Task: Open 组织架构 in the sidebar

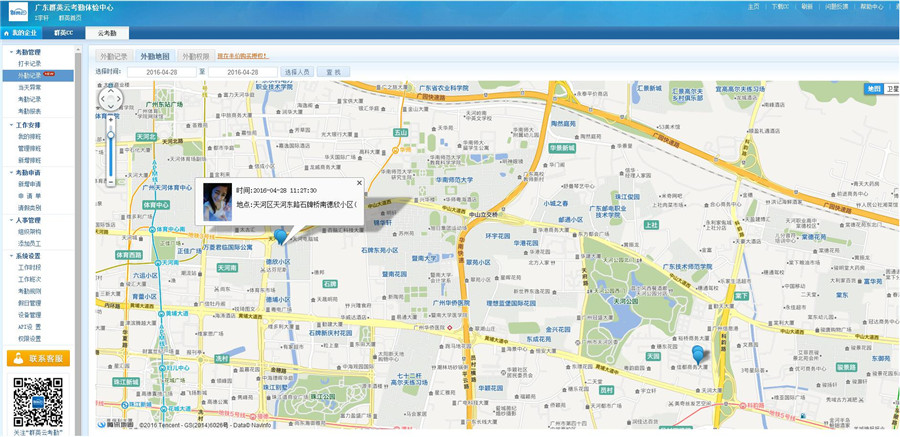Action: pos(29,232)
